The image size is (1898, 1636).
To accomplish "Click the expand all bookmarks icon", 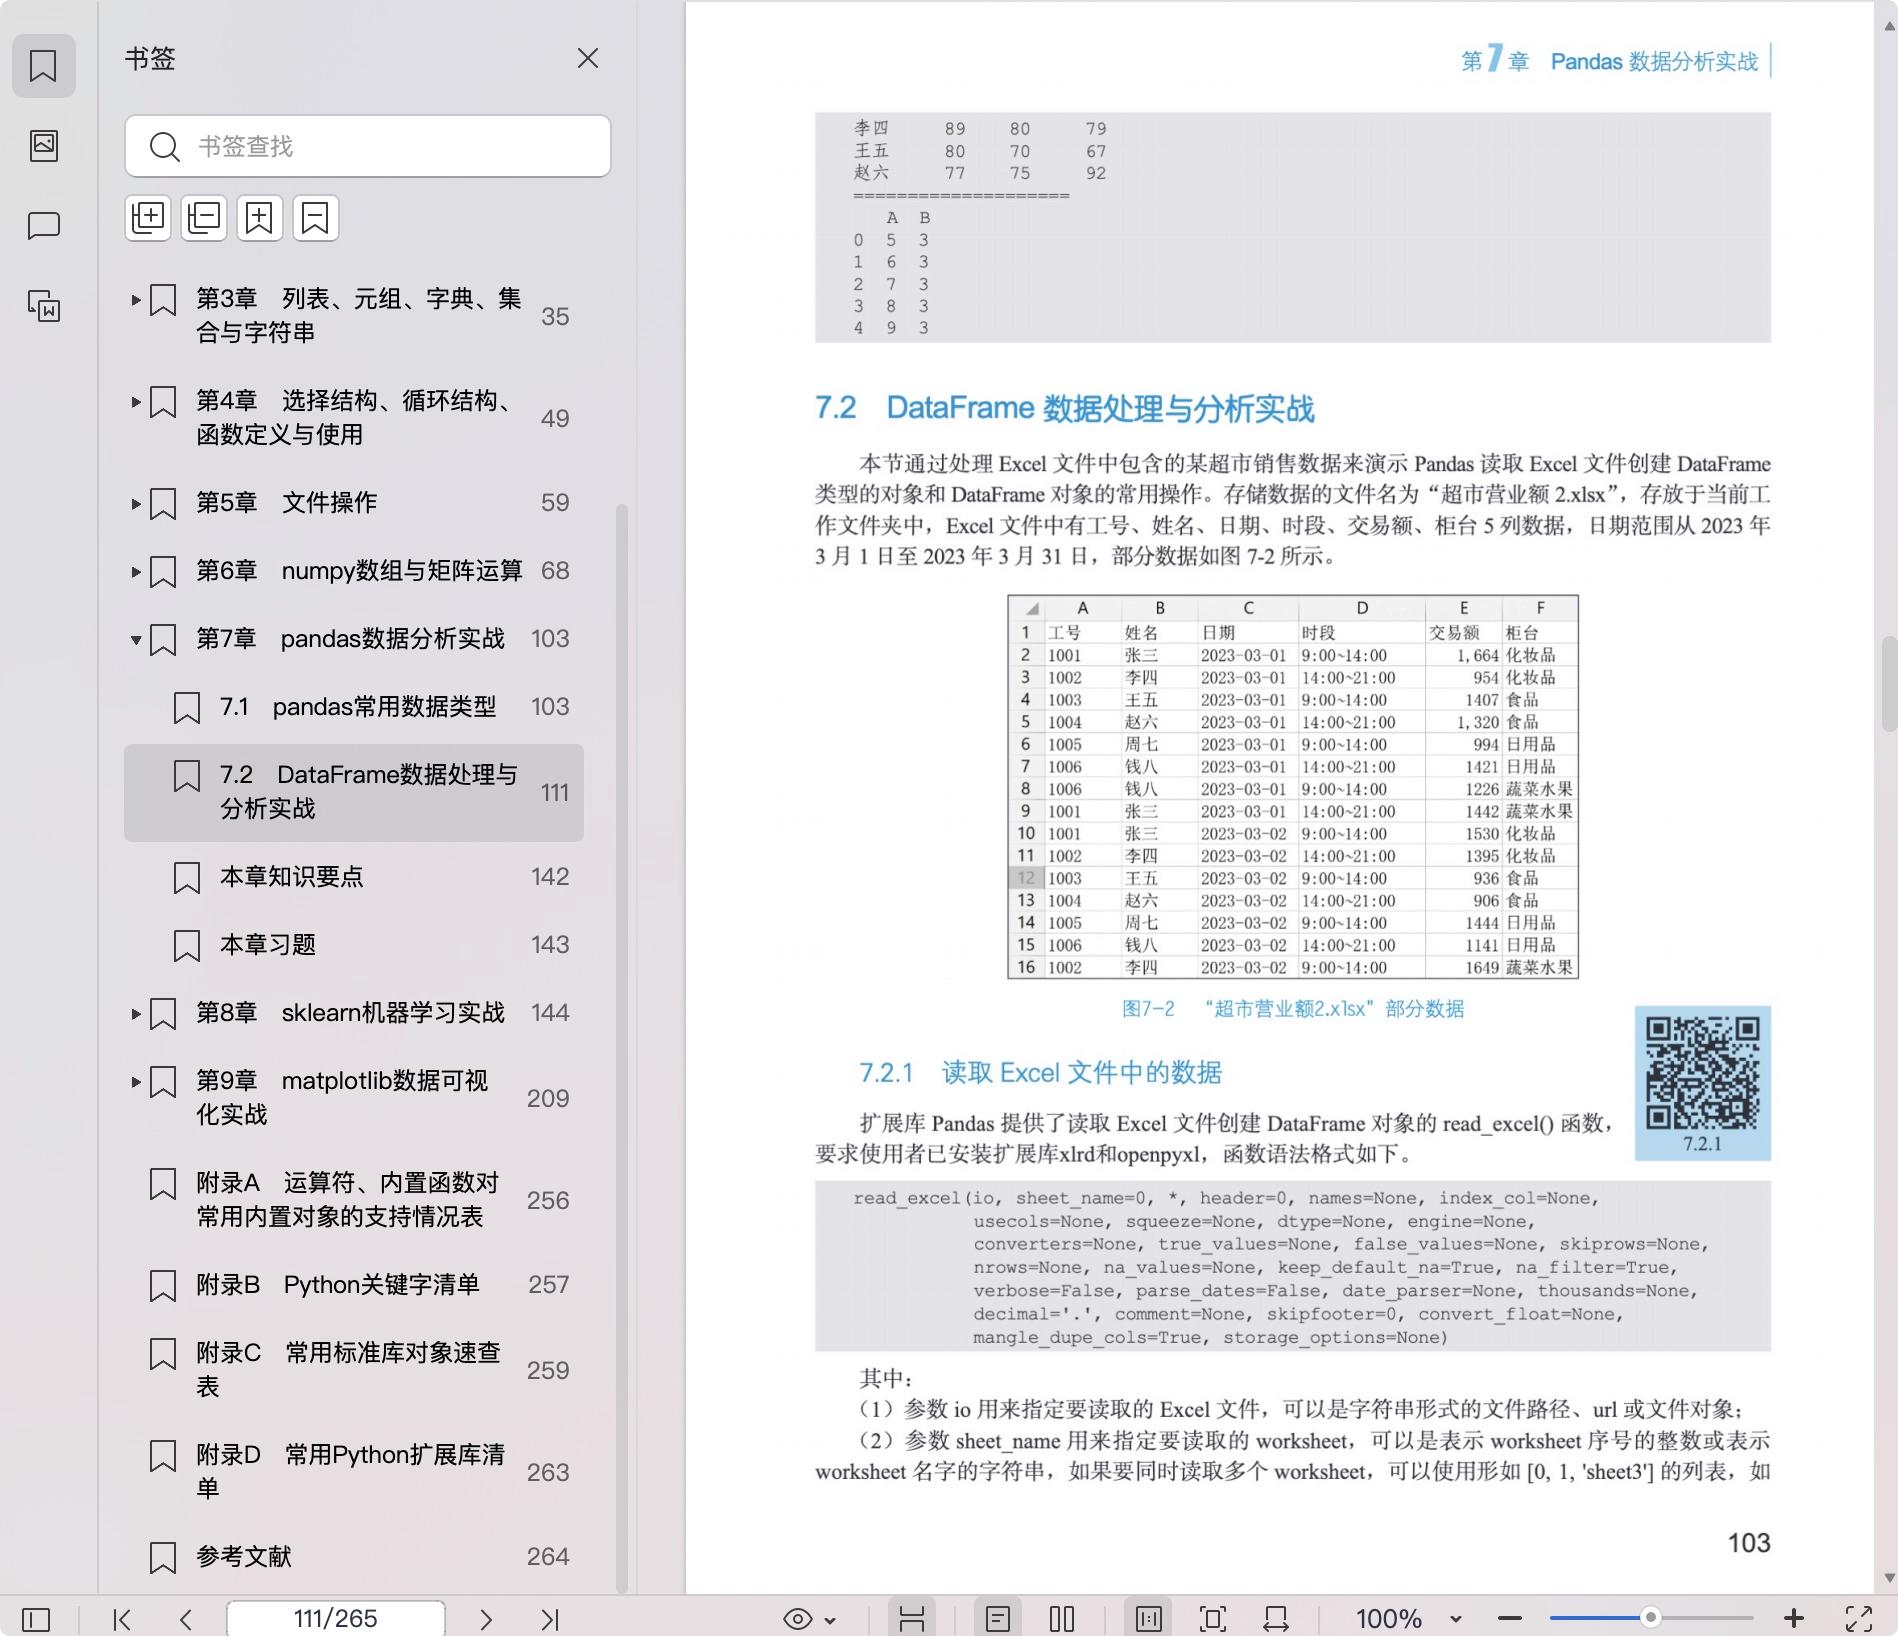I will click(x=148, y=217).
